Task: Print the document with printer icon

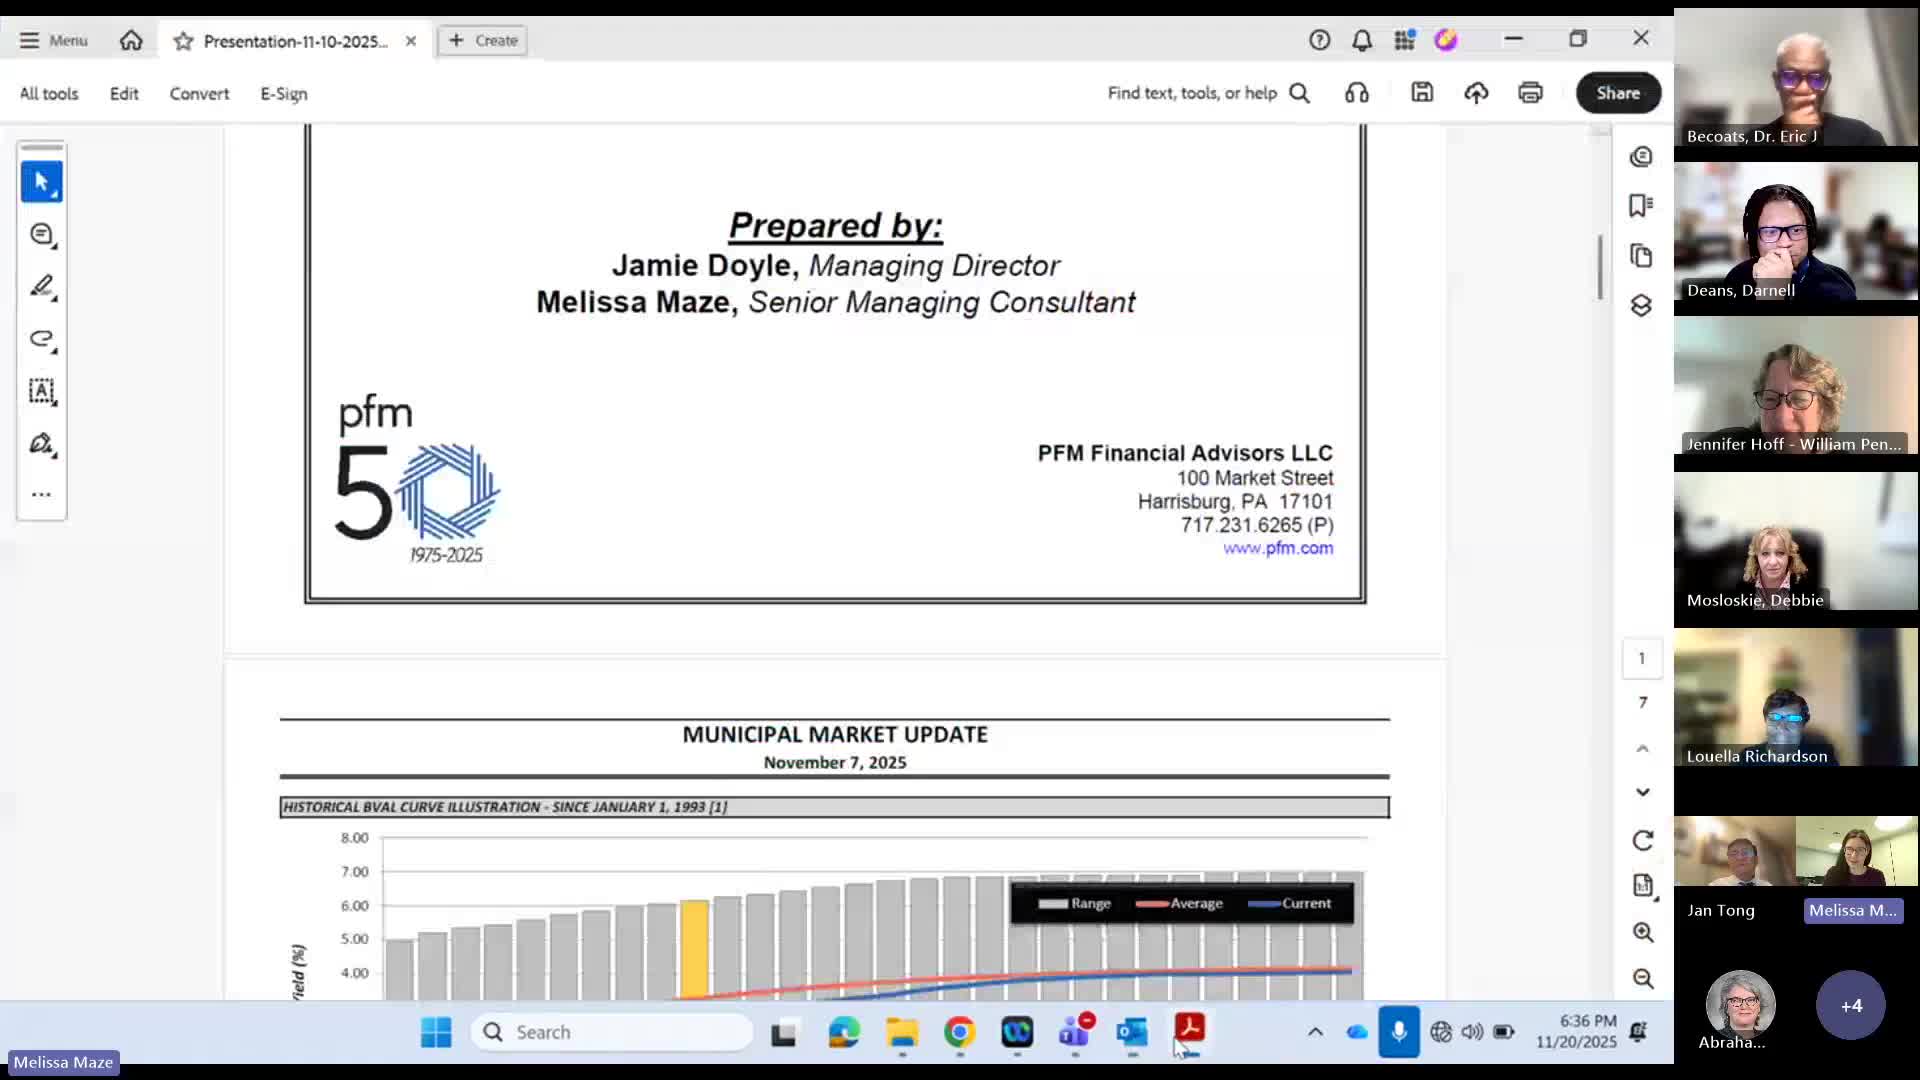Action: point(1530,93)
